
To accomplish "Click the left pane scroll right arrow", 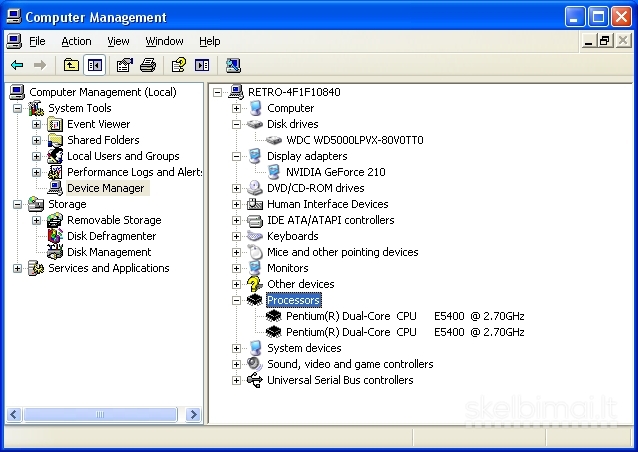I will pyautogui.click(x=194, y=413).
